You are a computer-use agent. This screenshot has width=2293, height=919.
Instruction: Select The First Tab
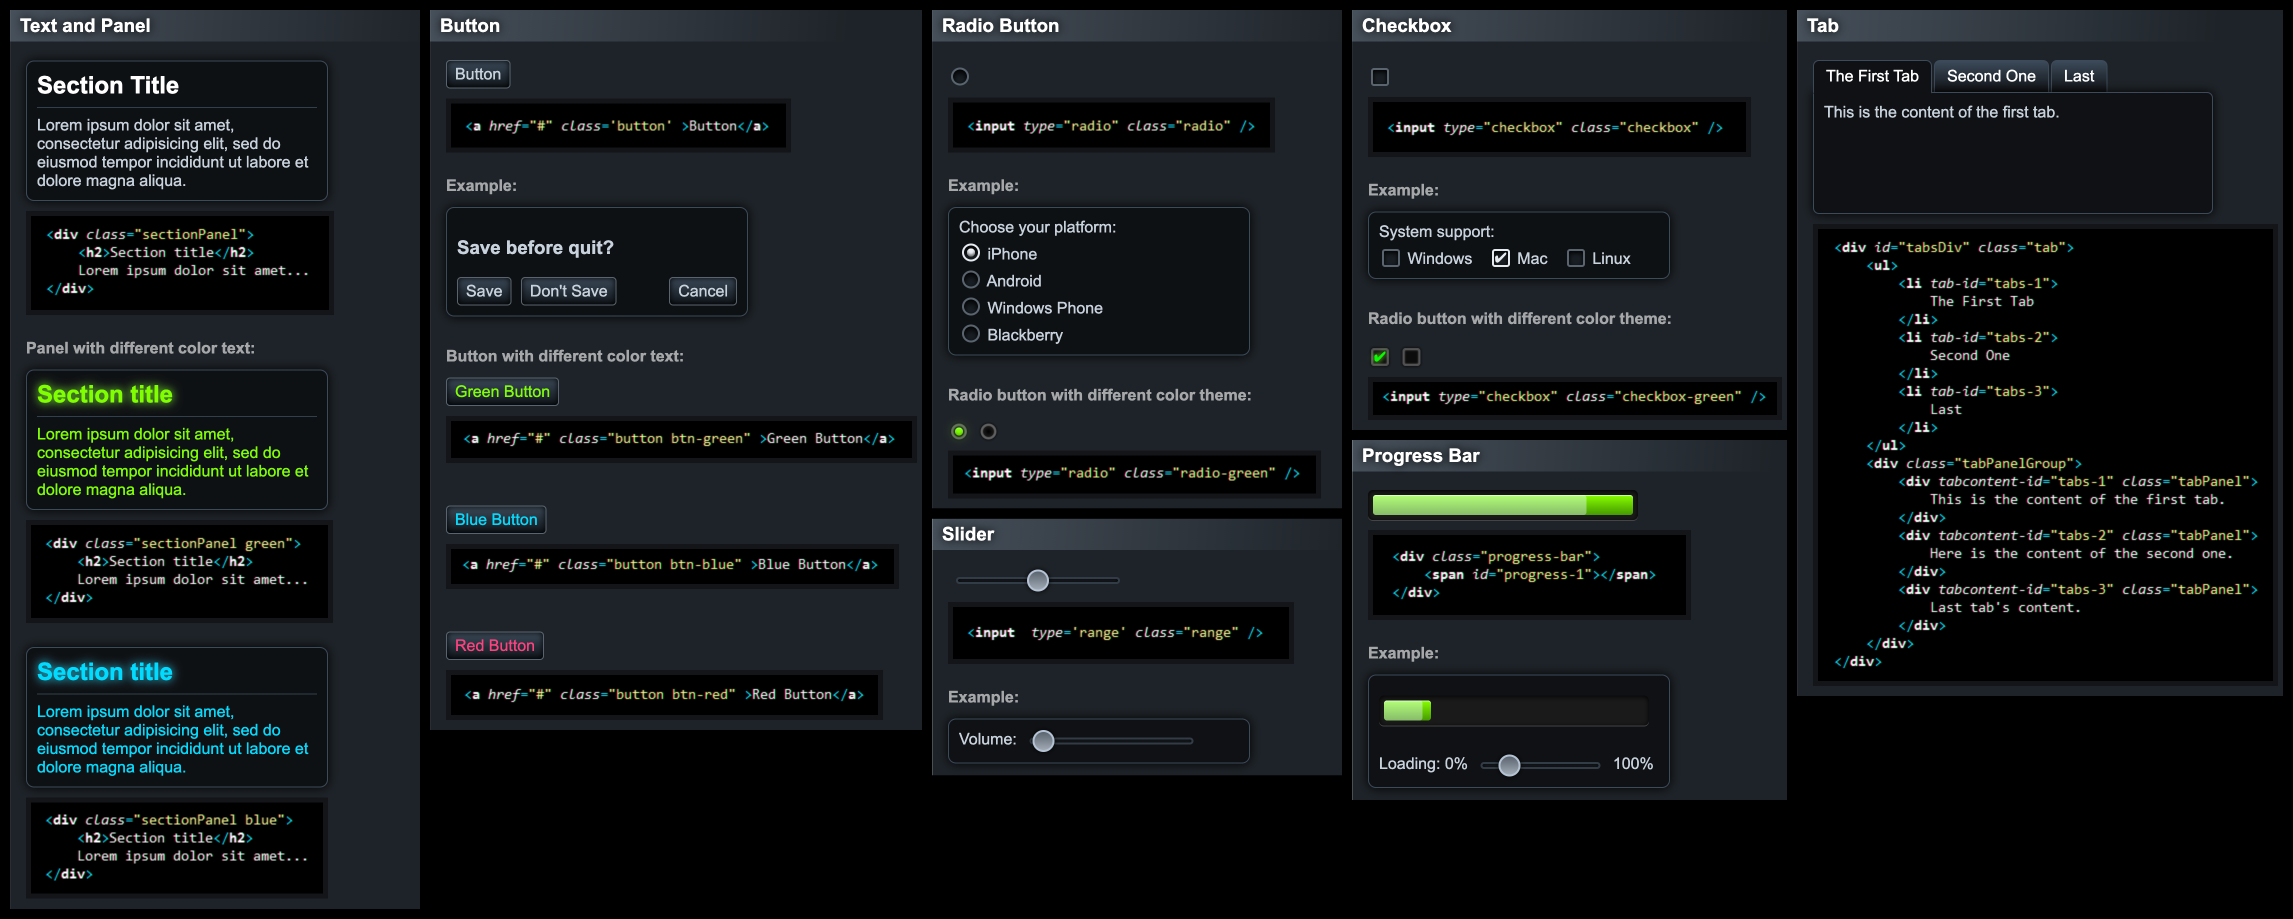pos(1872,76)
